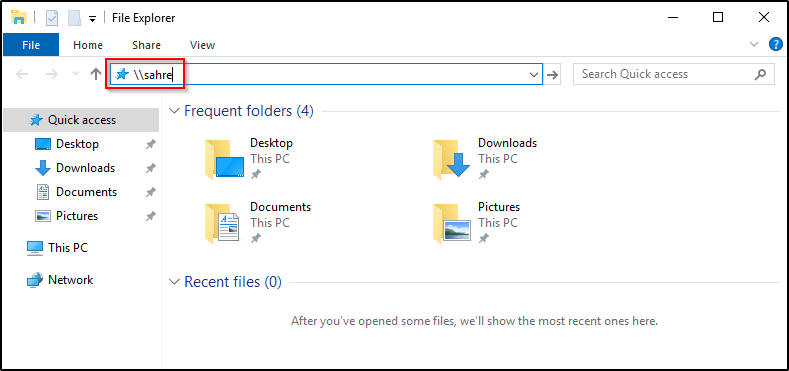Select Quick access in navigation pane
This screenshot has width=789, height=371.
coord(81,120)
